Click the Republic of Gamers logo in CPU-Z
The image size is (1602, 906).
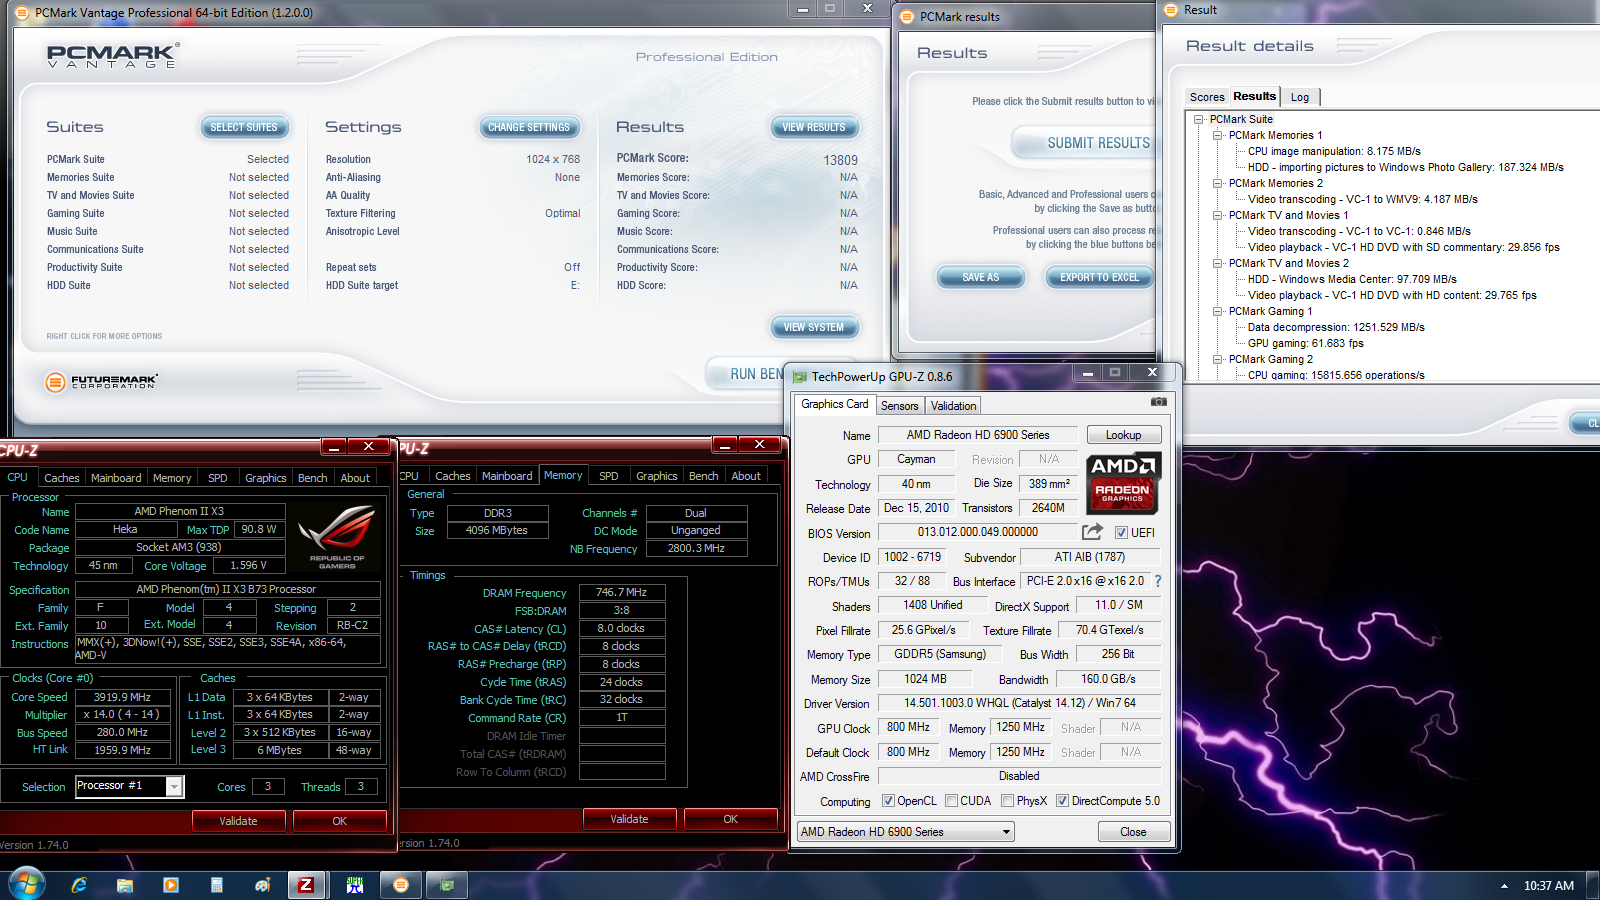coord(337,537)
